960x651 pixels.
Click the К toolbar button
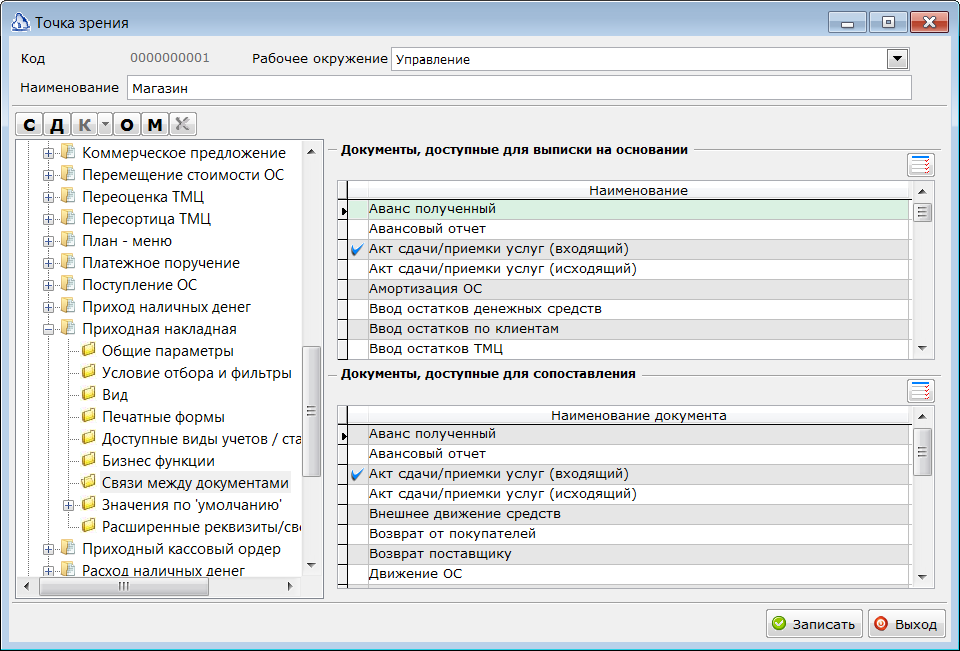[x=84, y=124]
